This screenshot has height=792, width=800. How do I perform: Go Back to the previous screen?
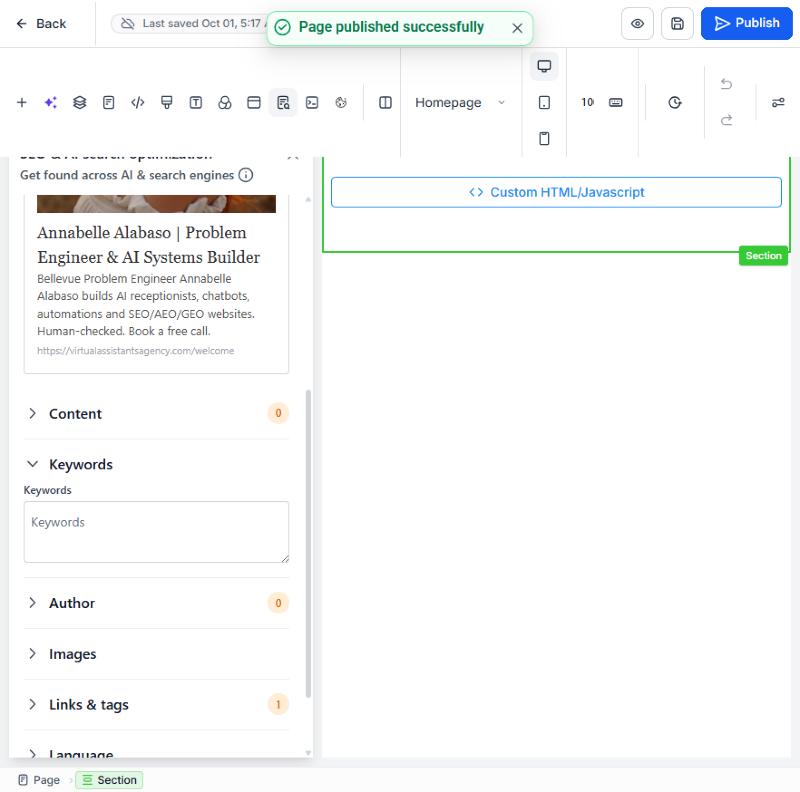tap(41, 23)
